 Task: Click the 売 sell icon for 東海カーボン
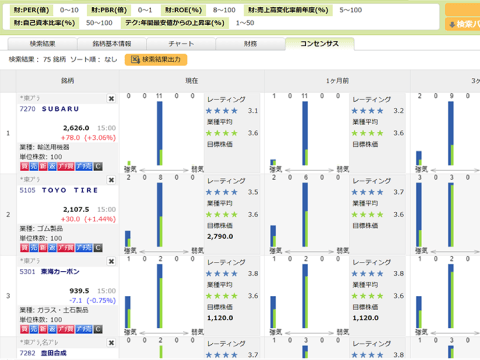pyautogui.click(x=34, y=329)
